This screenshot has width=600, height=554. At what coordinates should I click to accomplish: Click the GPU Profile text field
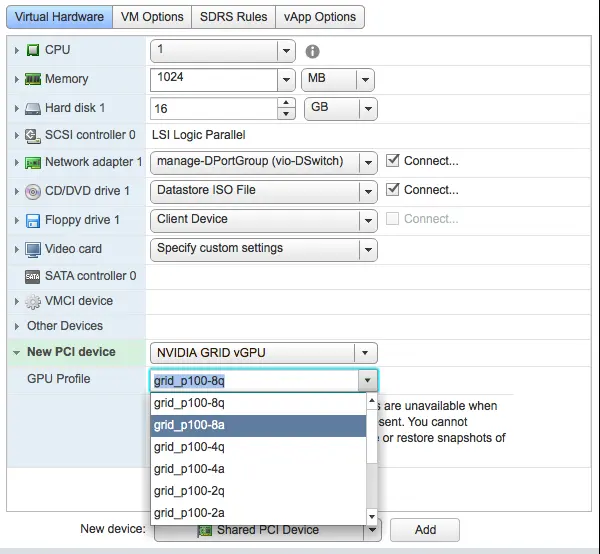click(254, 381)
